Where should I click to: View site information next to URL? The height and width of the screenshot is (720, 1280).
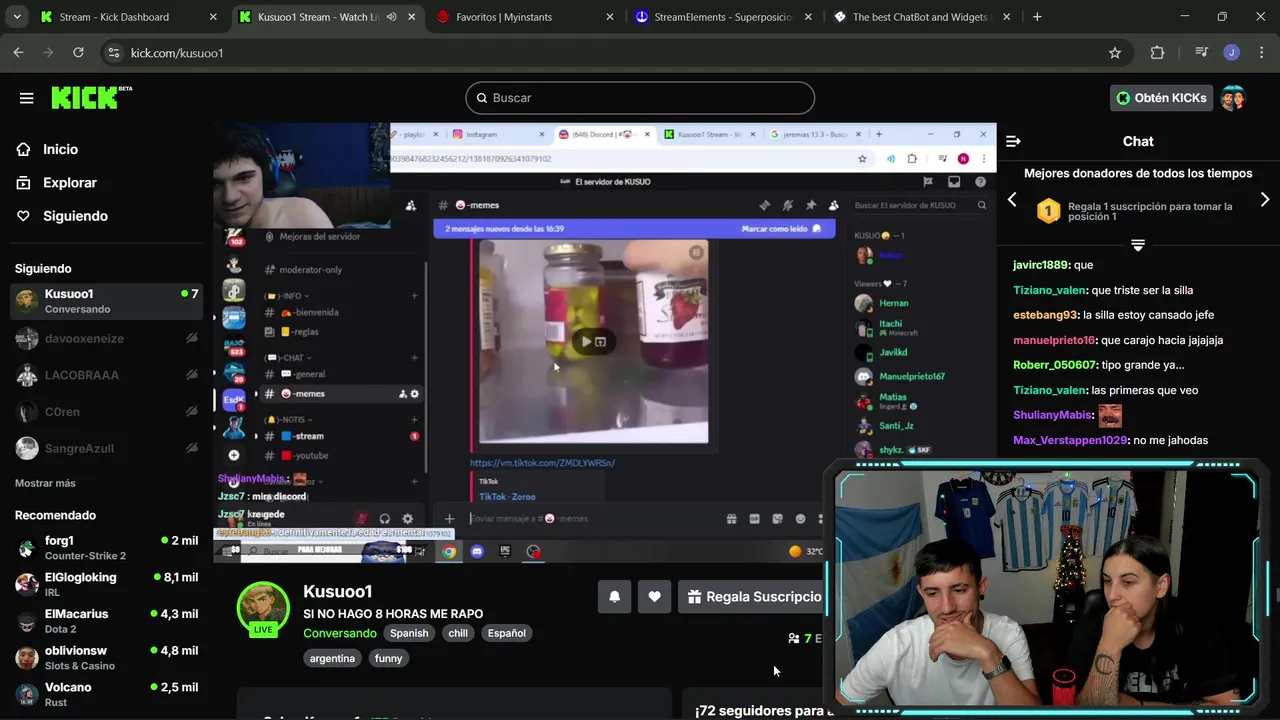click(x=113, y=53)
